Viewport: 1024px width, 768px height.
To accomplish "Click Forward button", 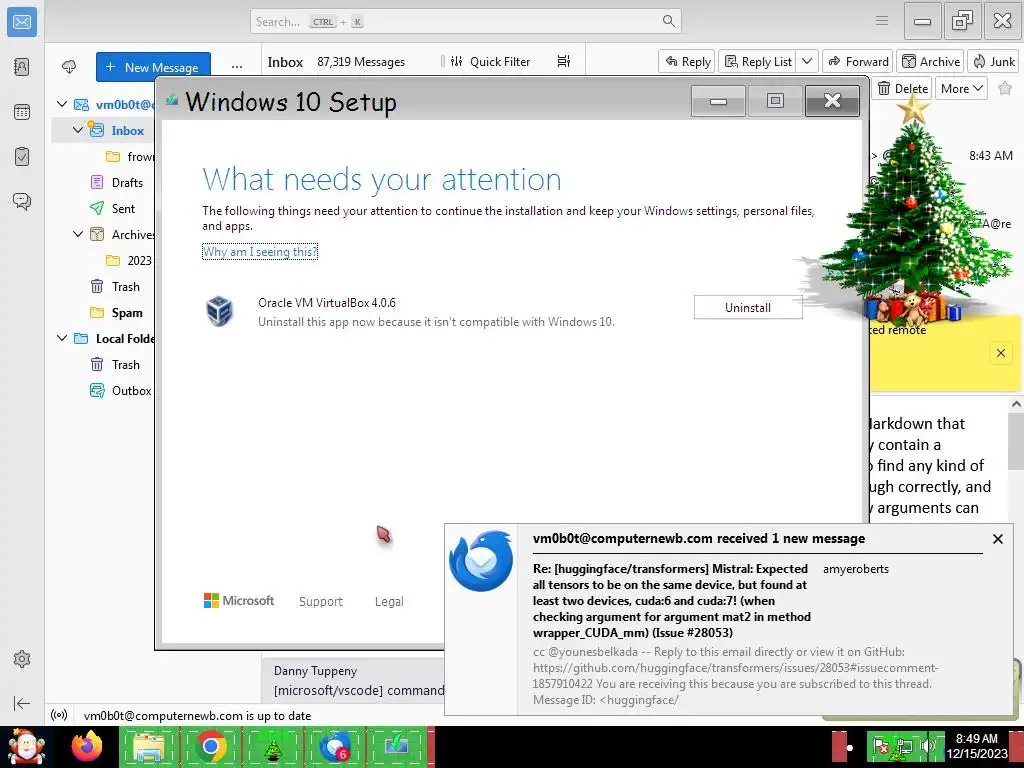I will pyautogui.click(x=858, y=61).
